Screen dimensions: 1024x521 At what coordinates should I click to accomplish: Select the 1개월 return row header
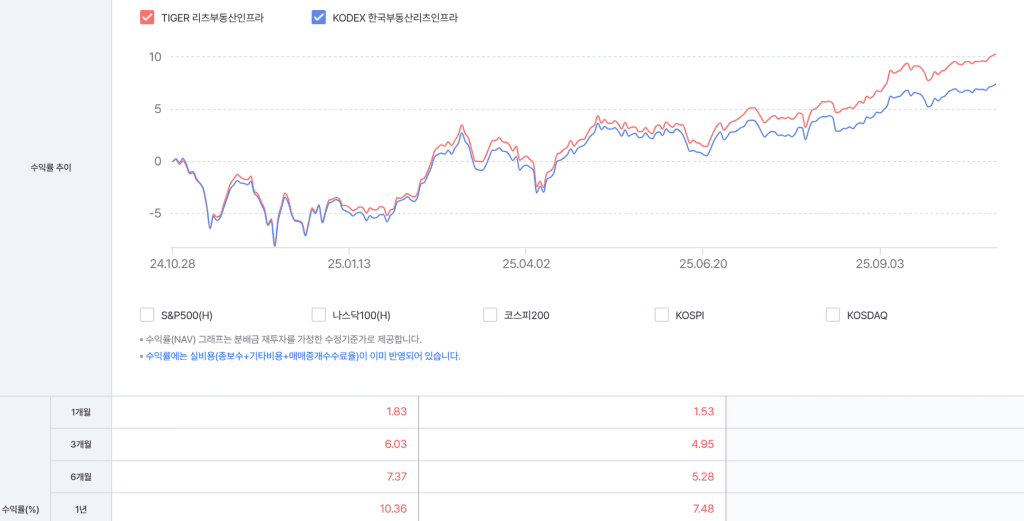(x=81, y=412)
